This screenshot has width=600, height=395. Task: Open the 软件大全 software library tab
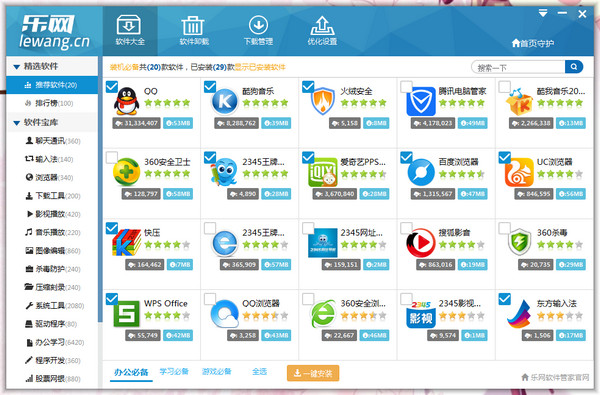tap(130, 31)
